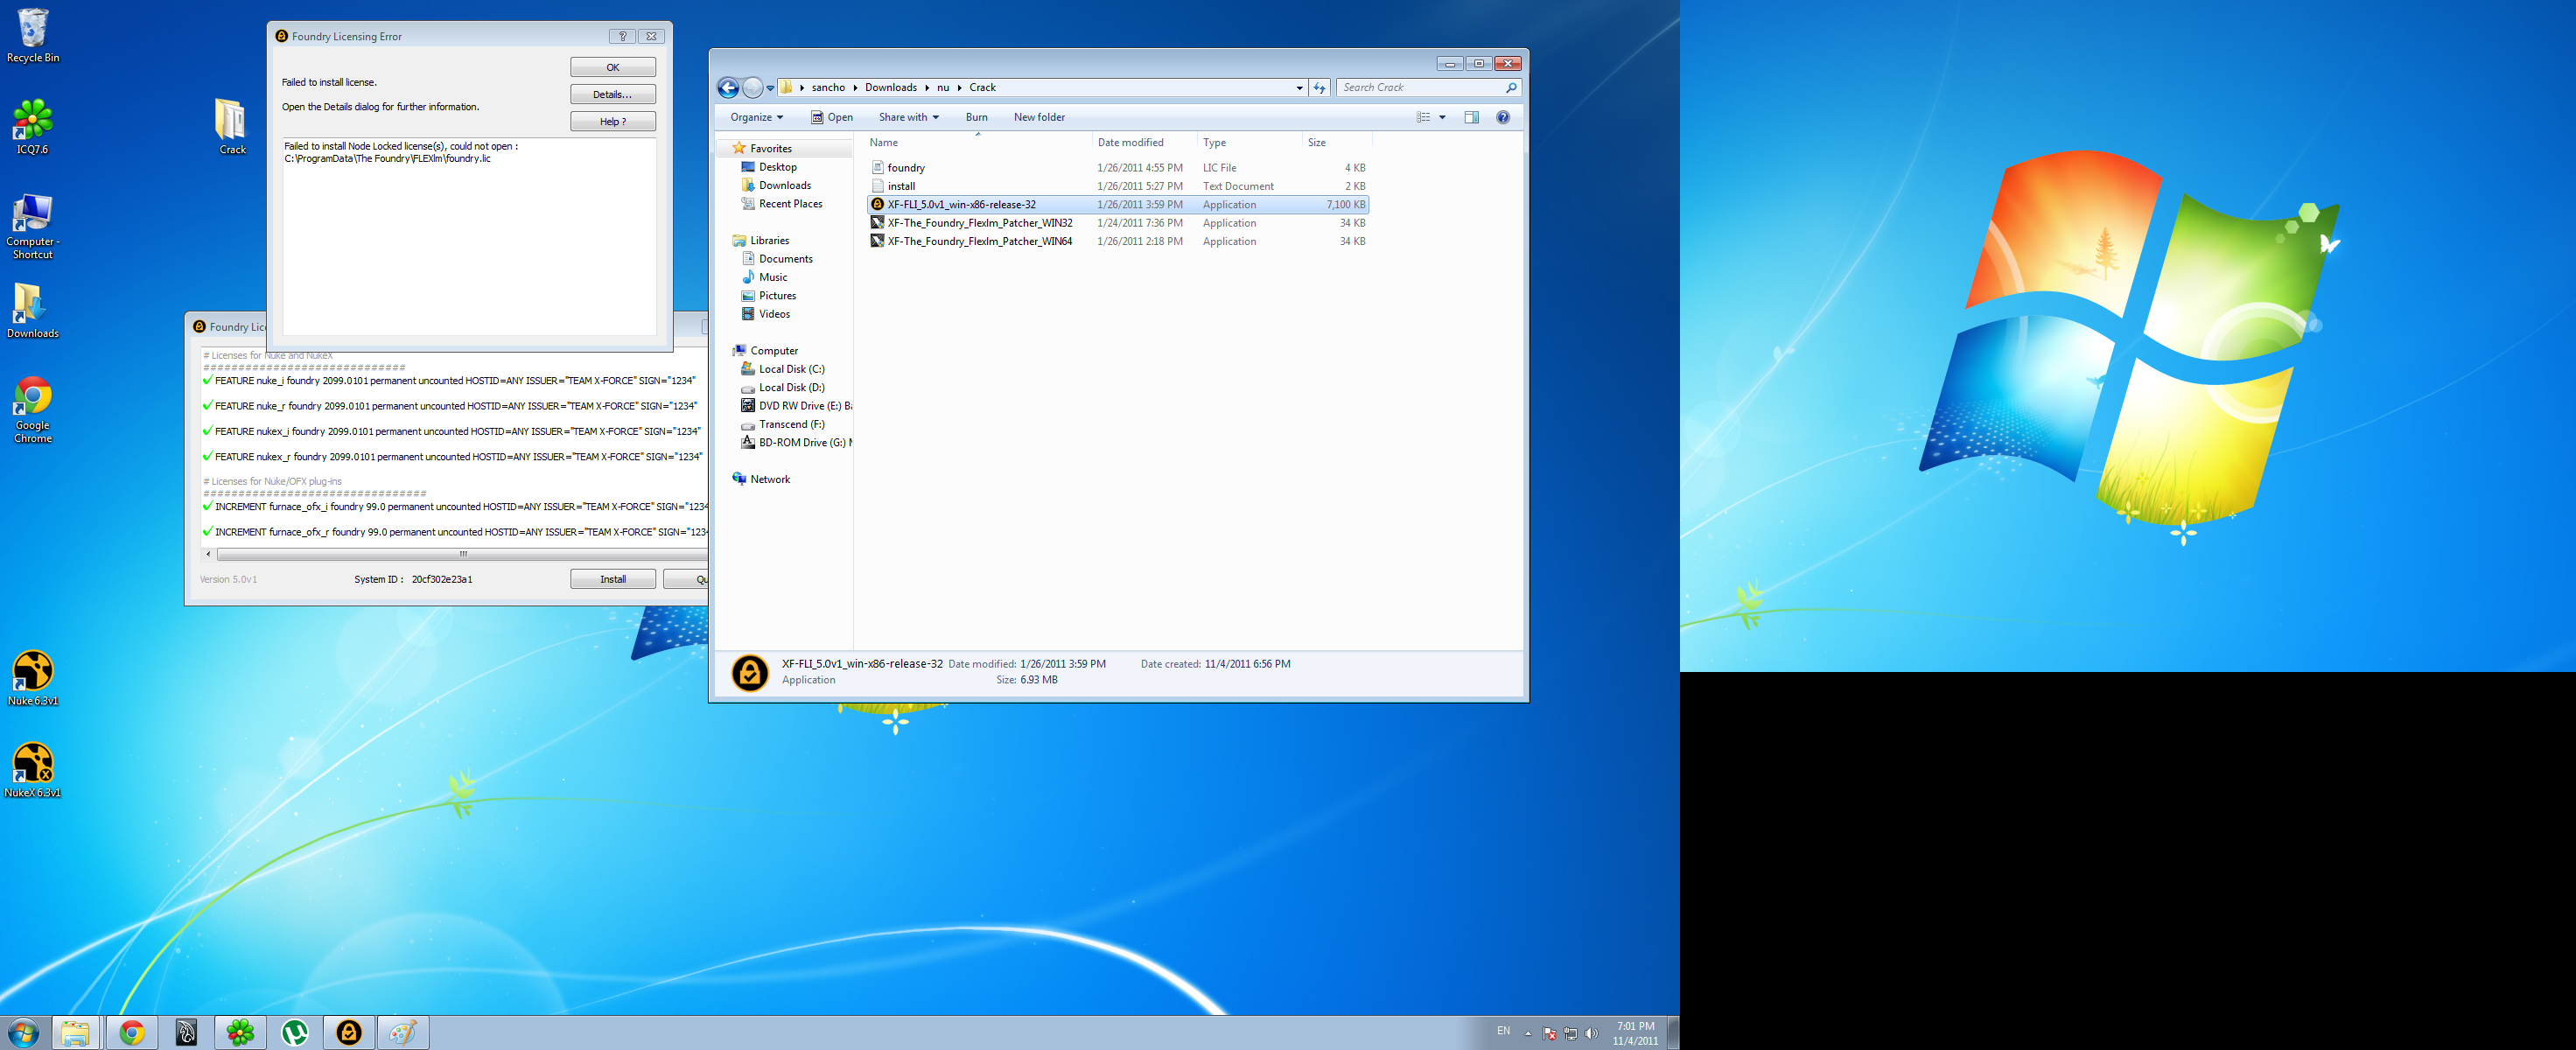Click the Foundry License taskbar icon
Screen dimensions: 2576x1050
[x=349, y=1032]
